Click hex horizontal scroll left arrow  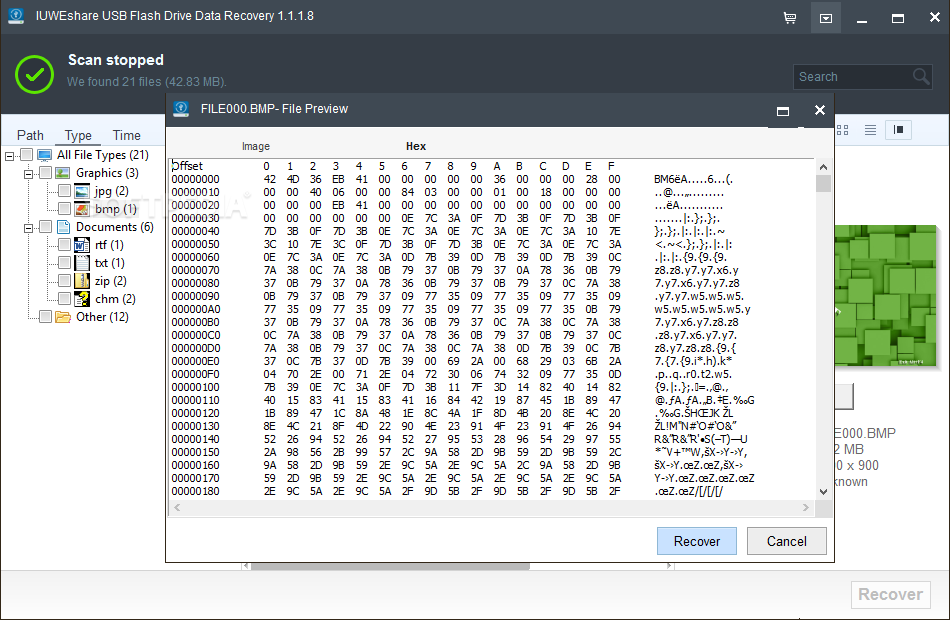(177, 507)
